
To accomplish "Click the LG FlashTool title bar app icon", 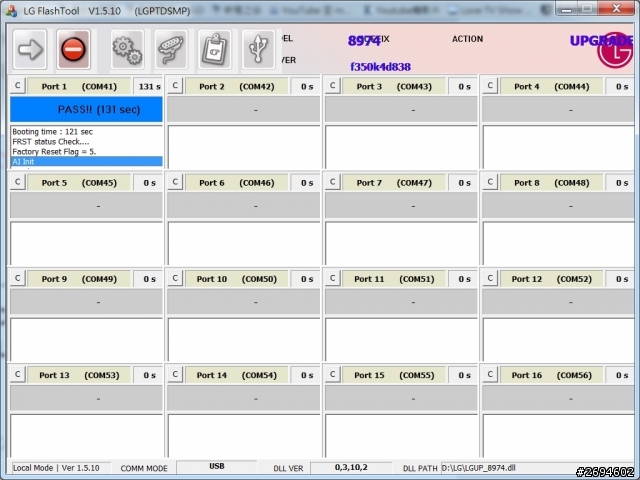I will [11, 11].
